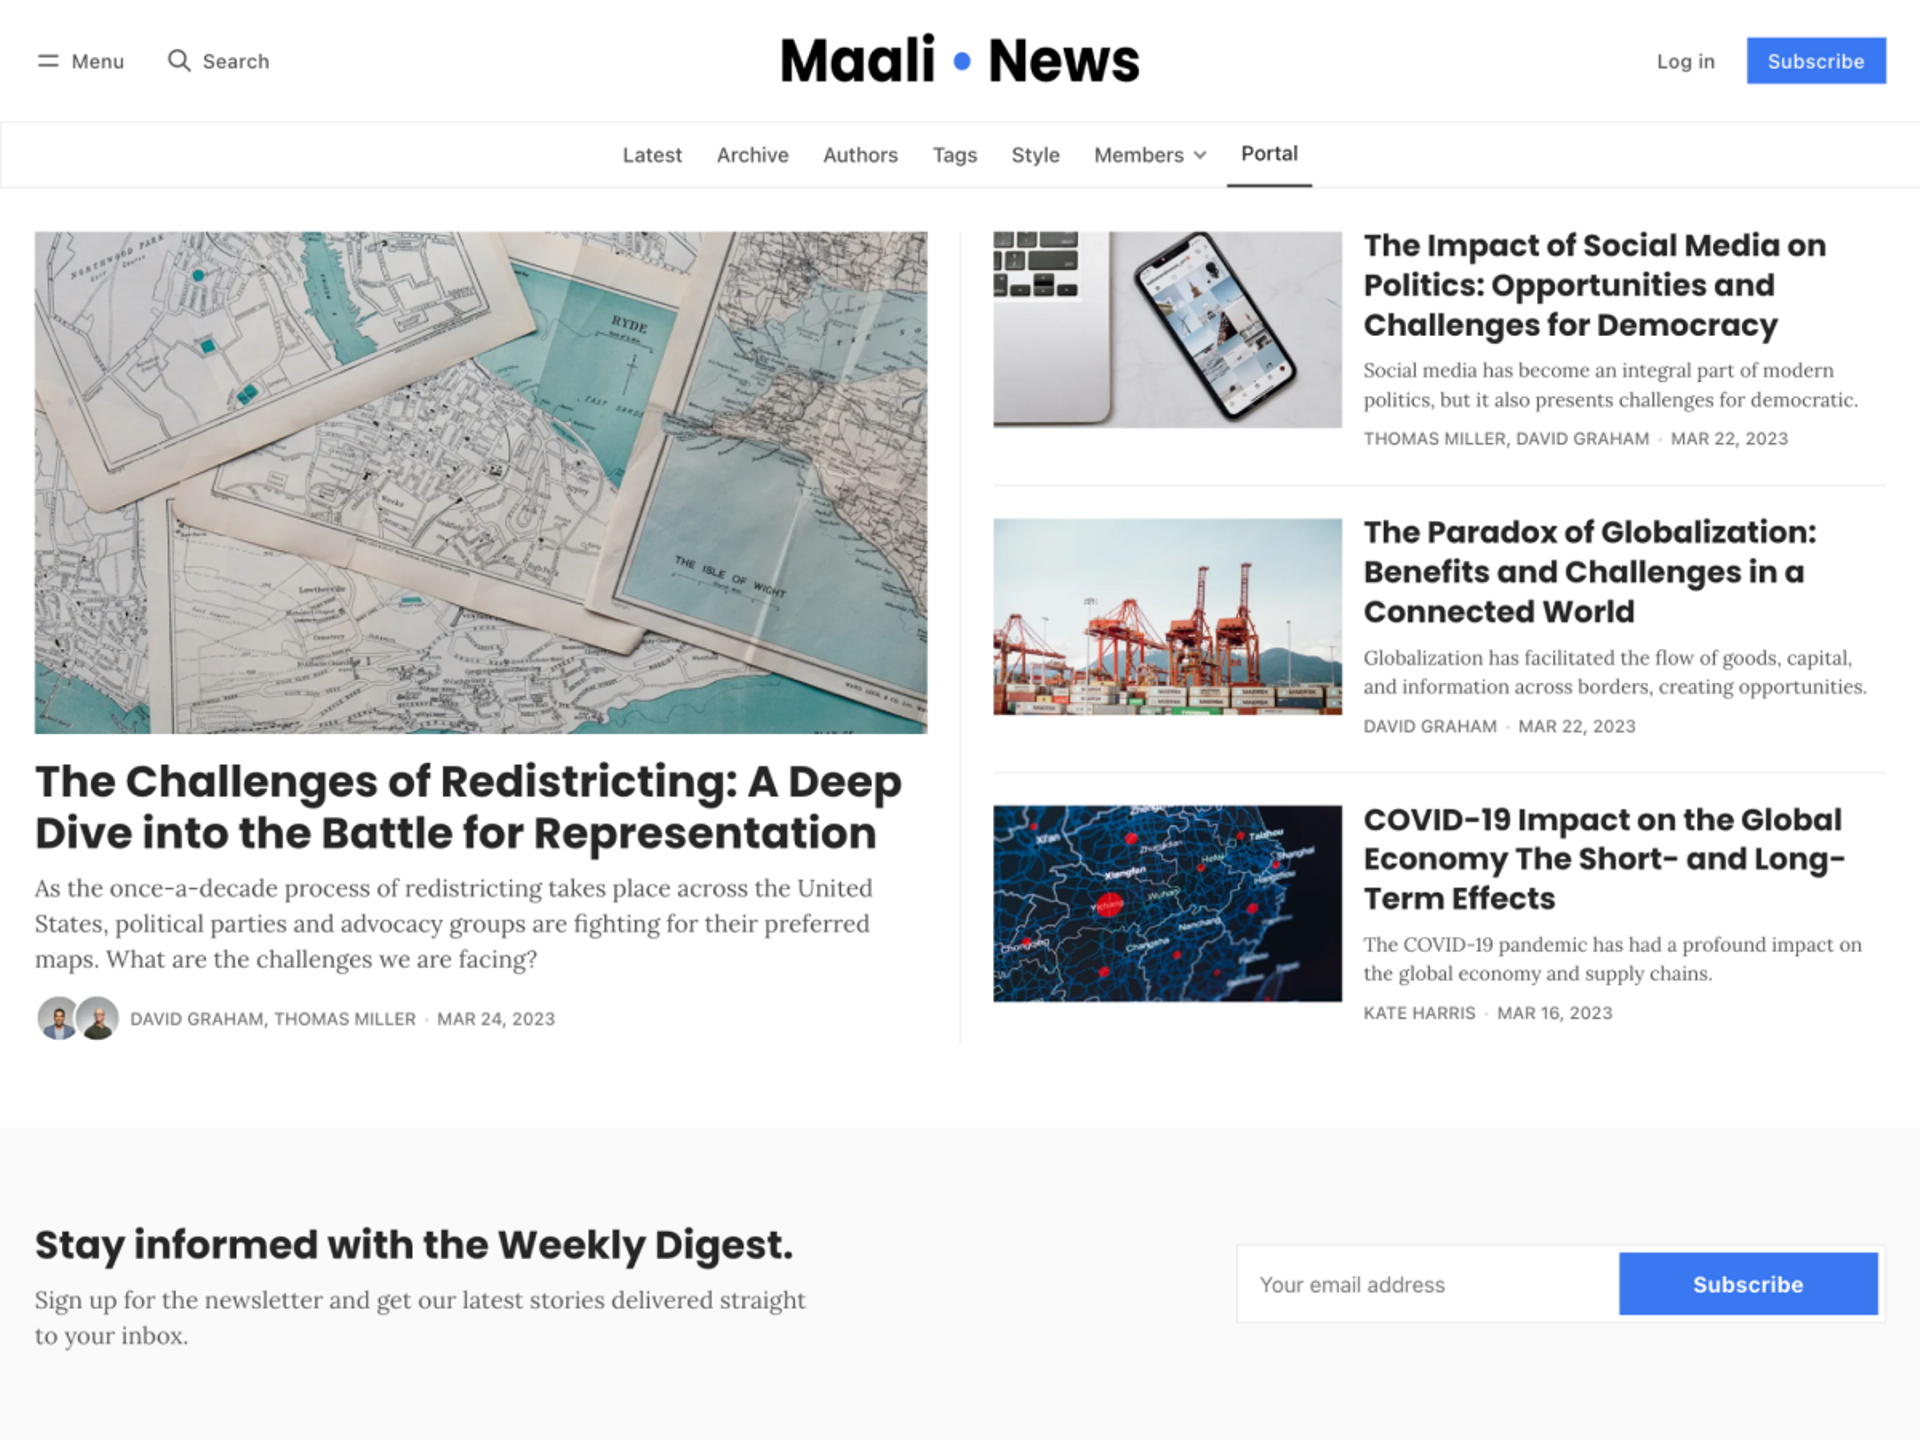Open the Tags navigation dropdown
The height and width of the screenshot is (1440, 1920).
point(954,154)
